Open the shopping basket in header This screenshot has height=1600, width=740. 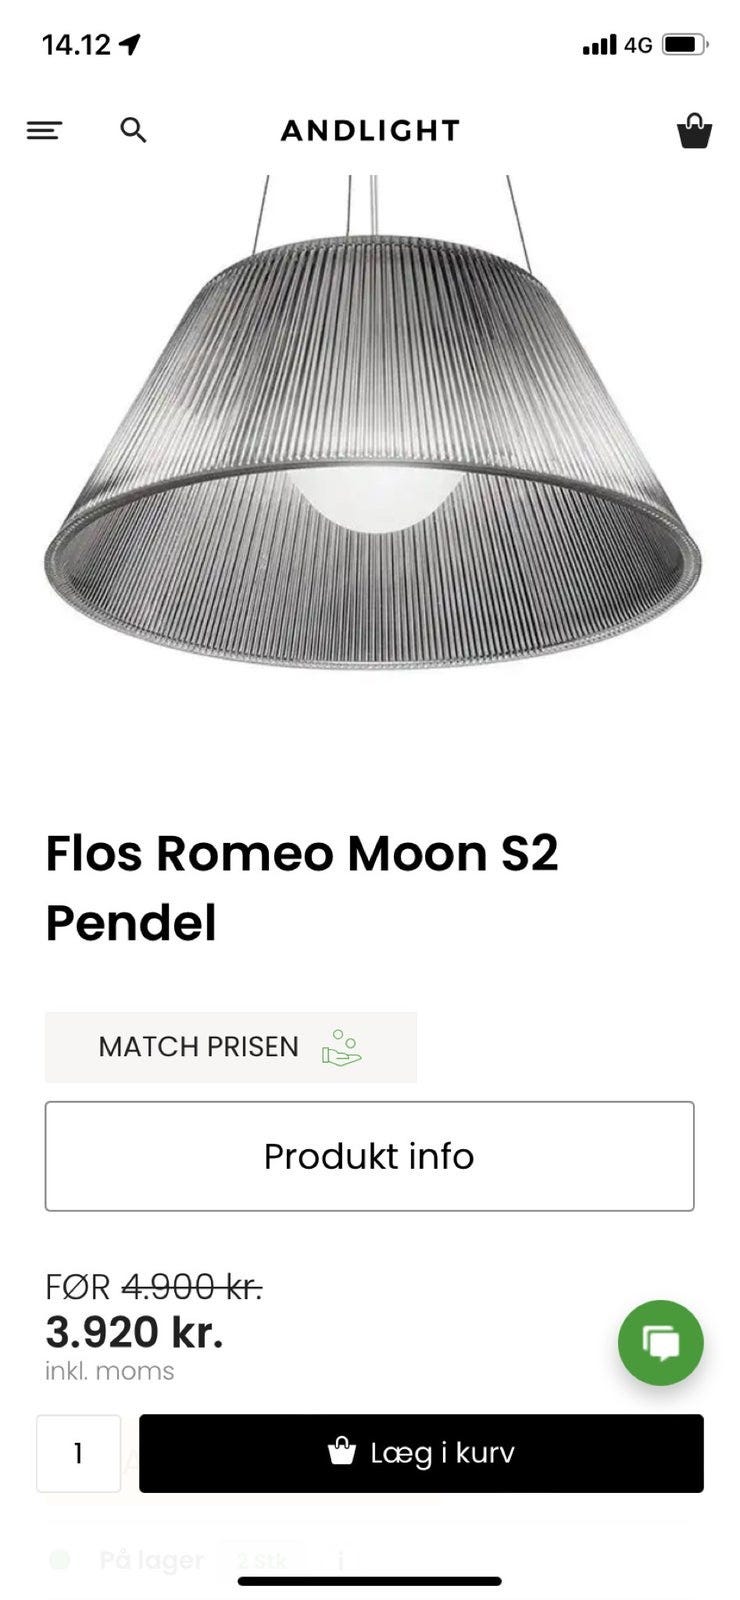click(694, 131)
